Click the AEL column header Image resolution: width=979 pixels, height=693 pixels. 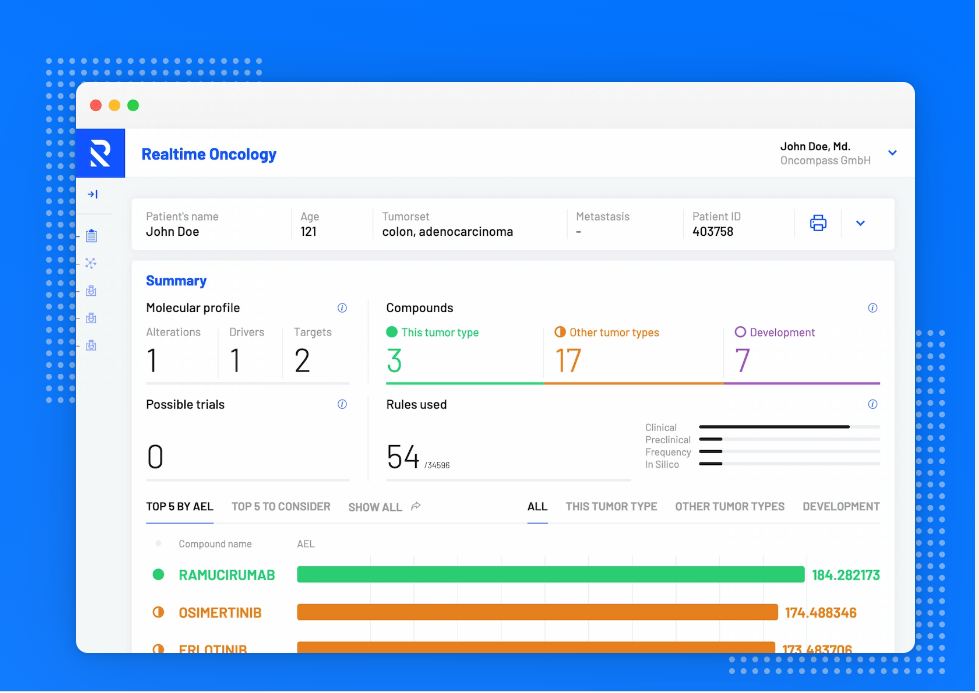tap(306, 544)
